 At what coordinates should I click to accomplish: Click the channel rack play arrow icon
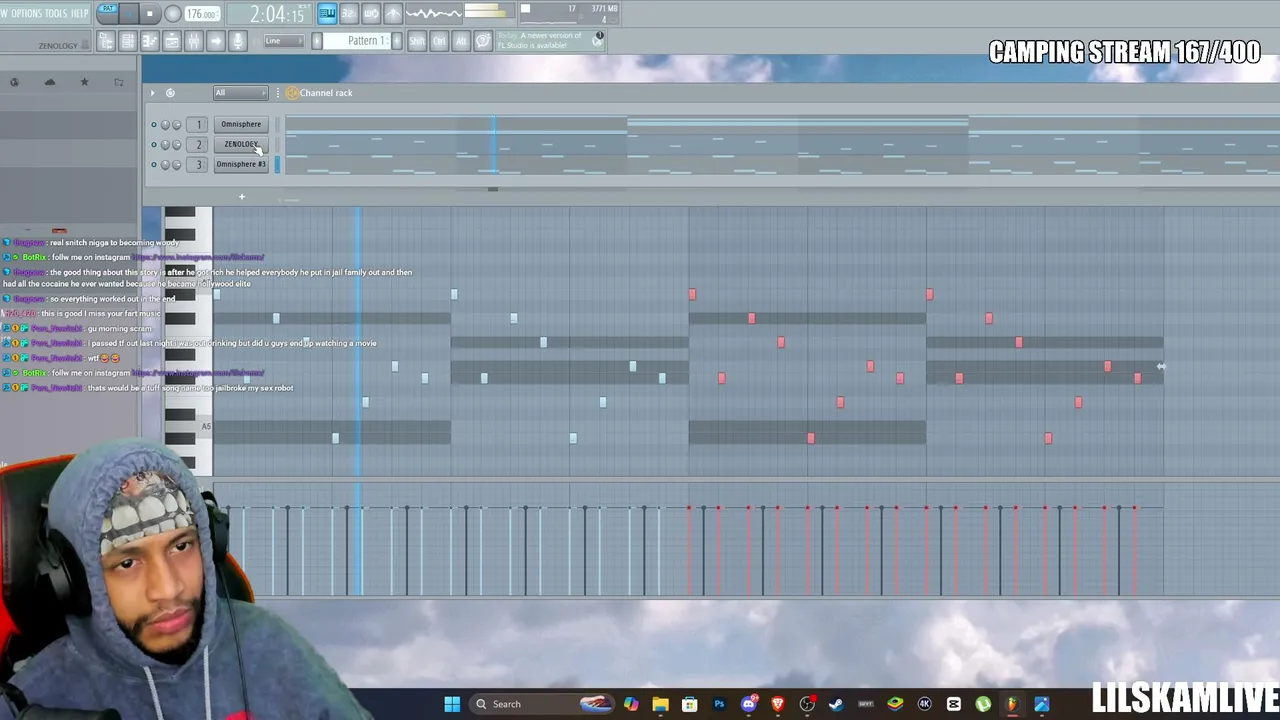pyautogui.click(x=153, y=93)
